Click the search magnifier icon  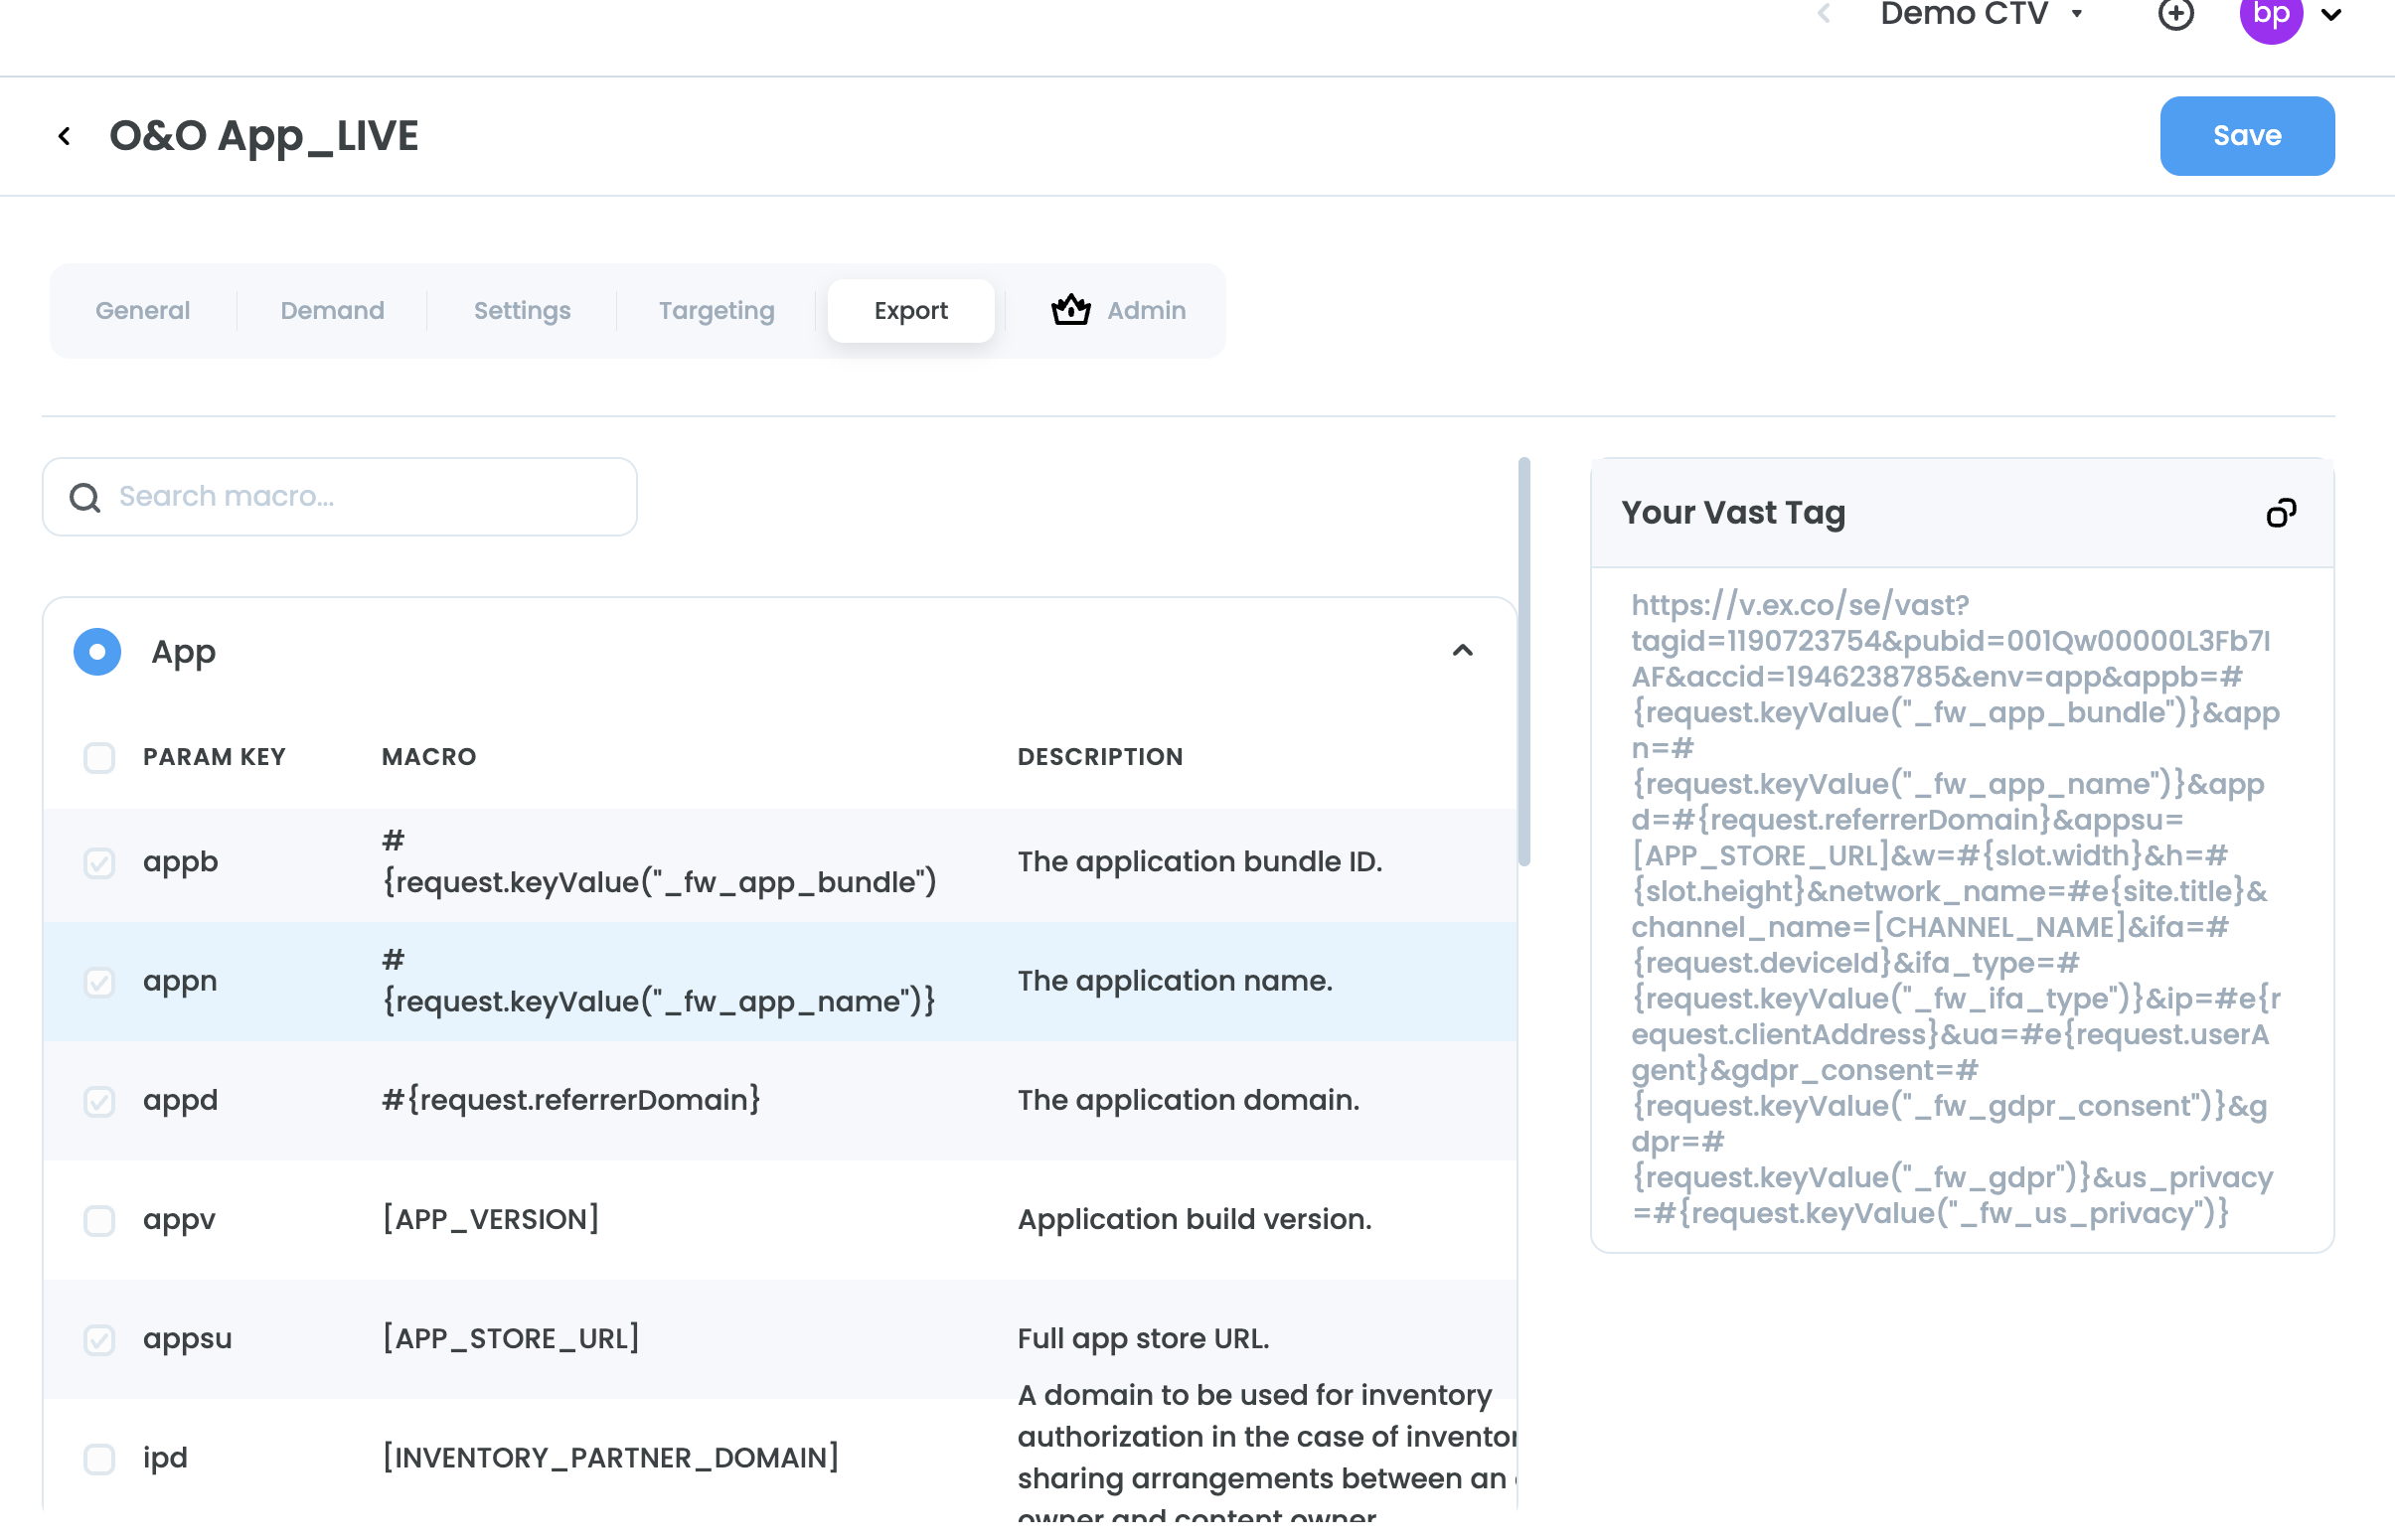coord(85,497)
